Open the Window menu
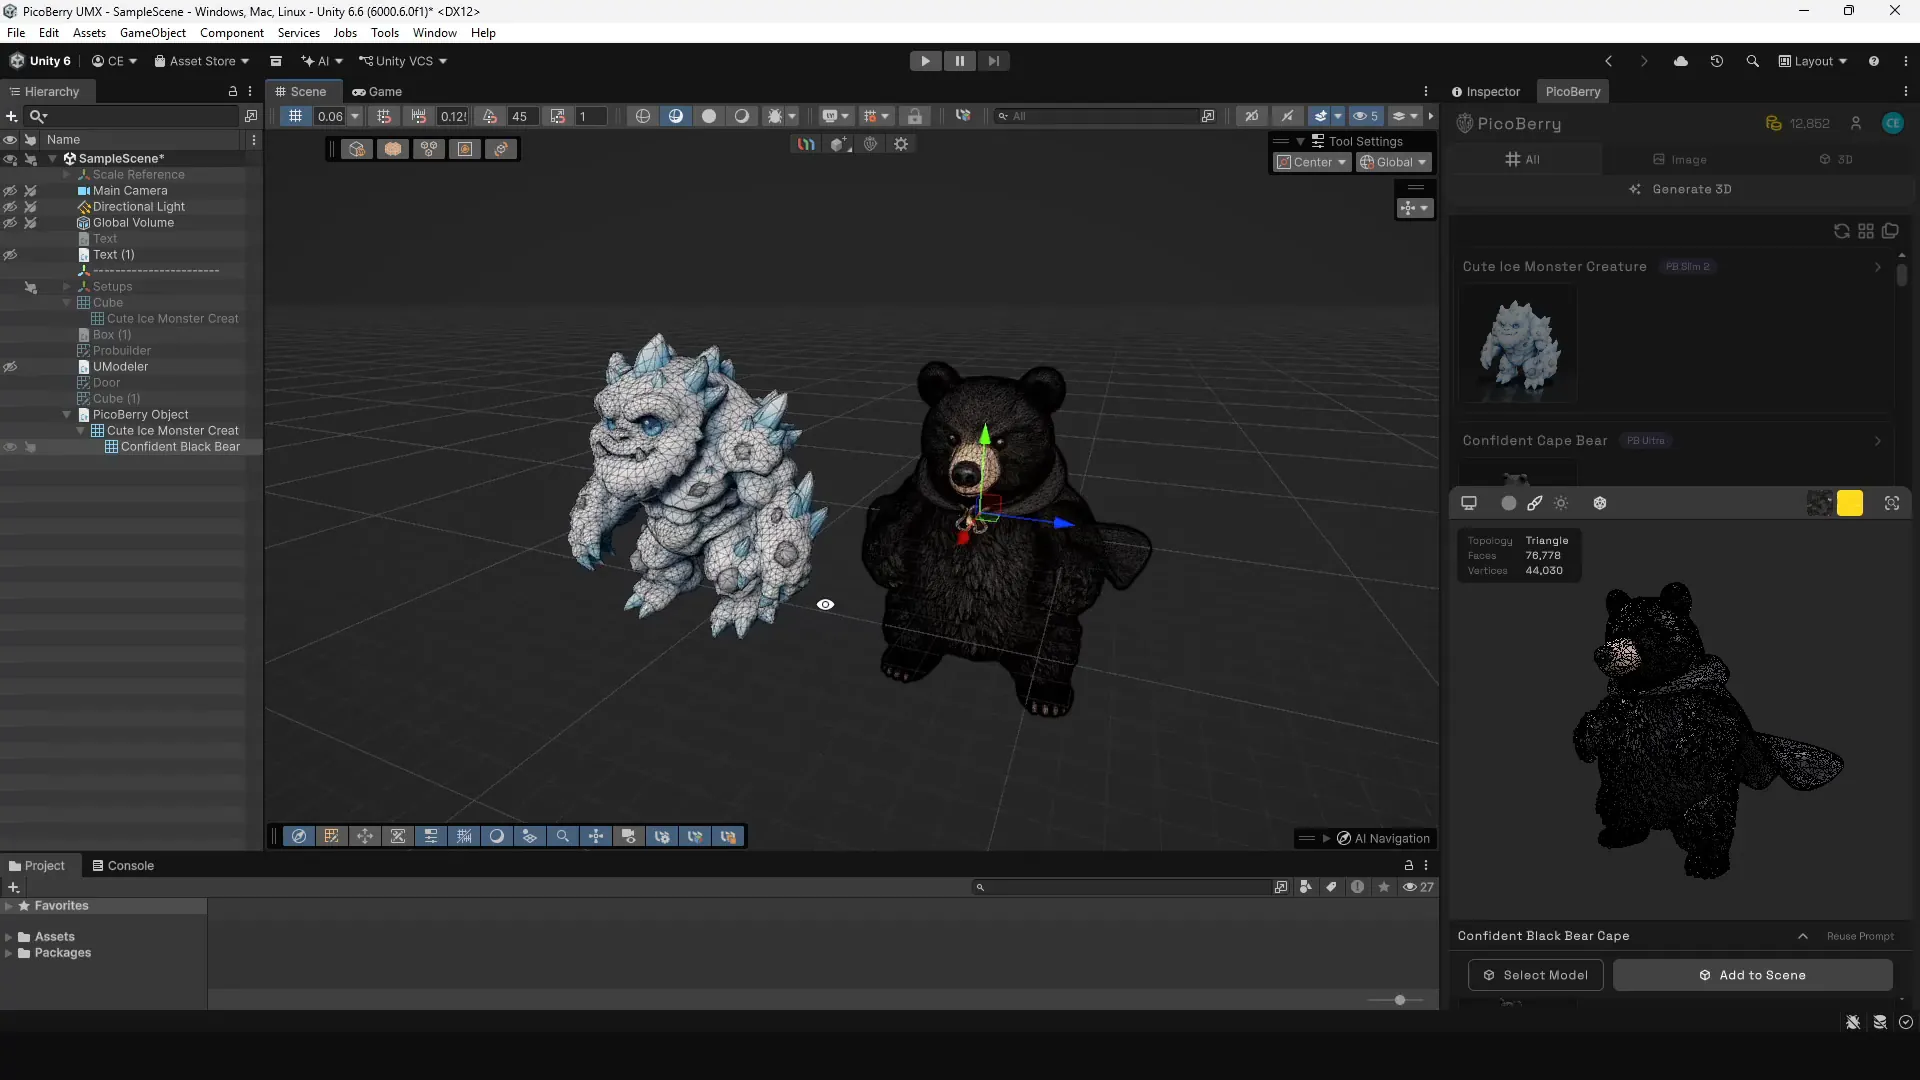The height and width of the screenshot is (1080, 1920). point(435,33)
